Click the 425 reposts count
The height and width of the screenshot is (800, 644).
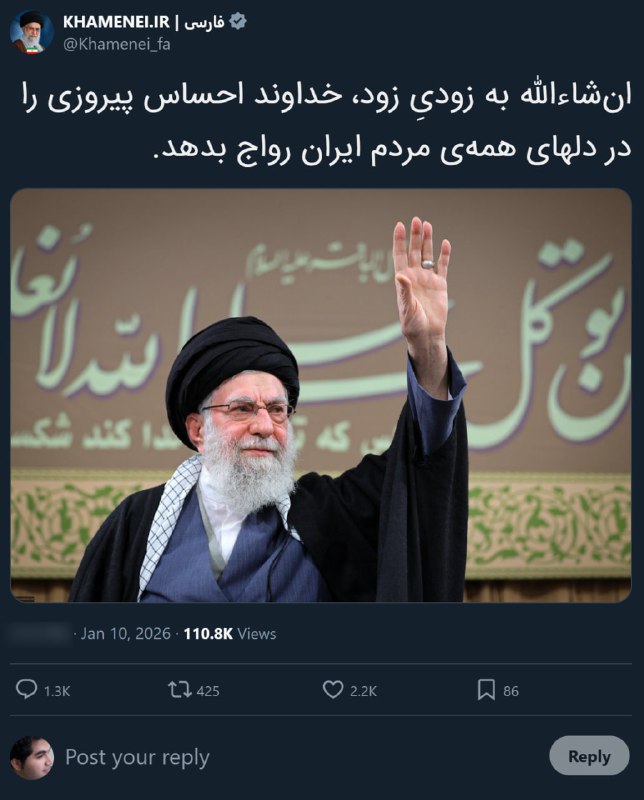(x=208, y=691)
